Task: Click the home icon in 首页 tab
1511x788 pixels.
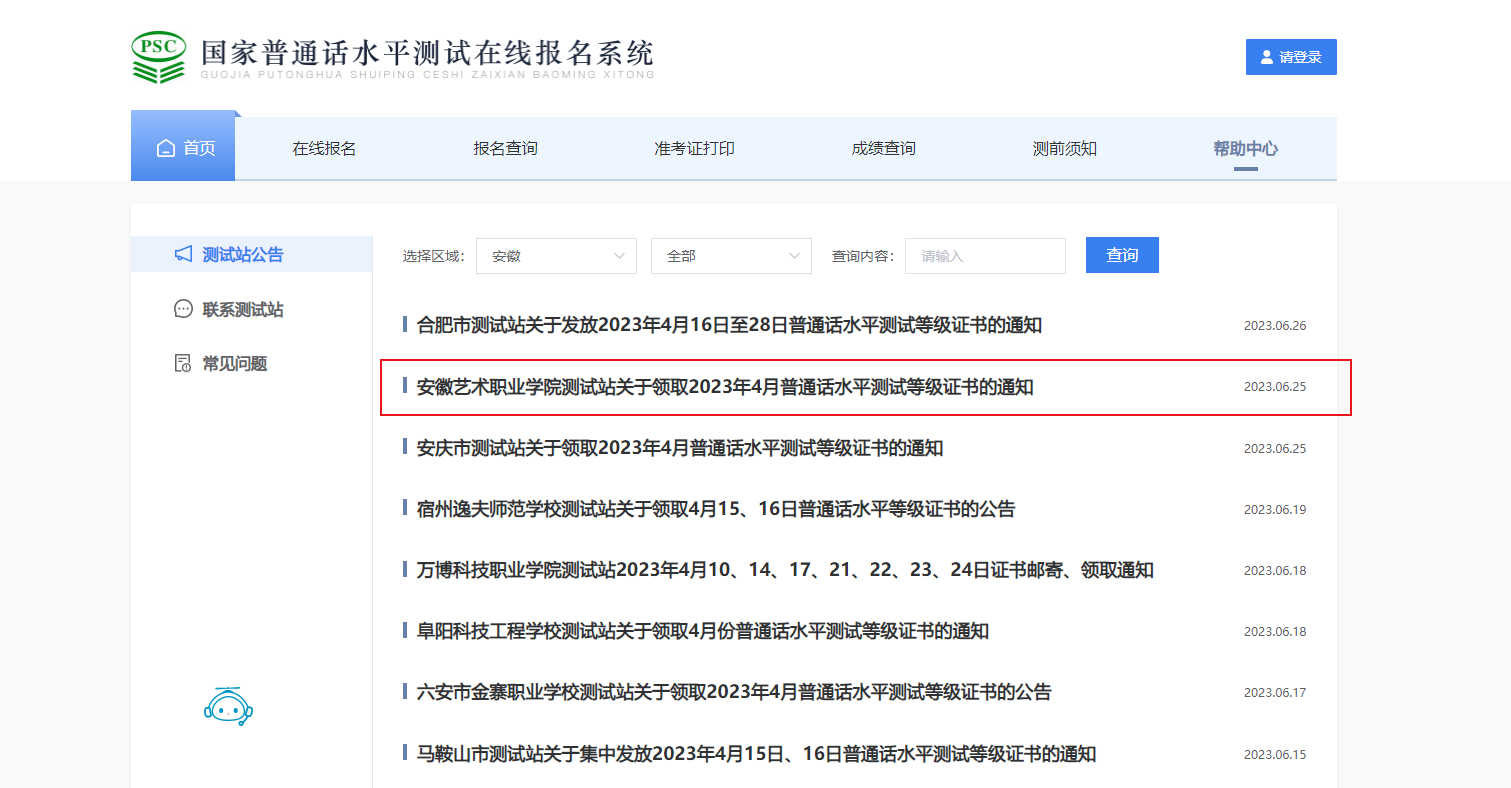Action: coord(166,148)
